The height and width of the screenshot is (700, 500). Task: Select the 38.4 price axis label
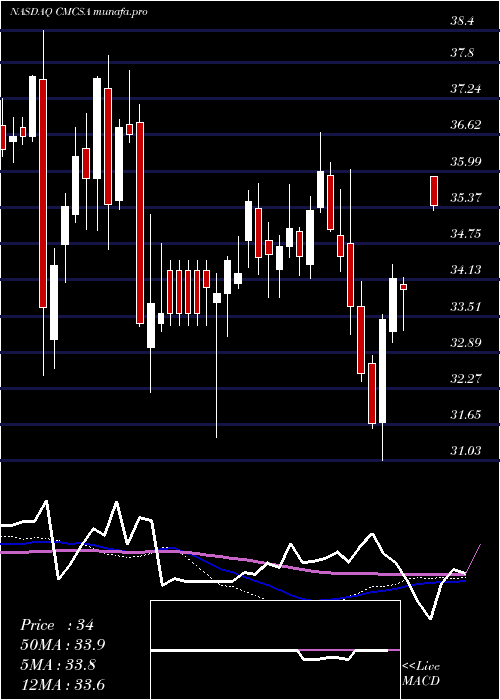tap(462, 21)
